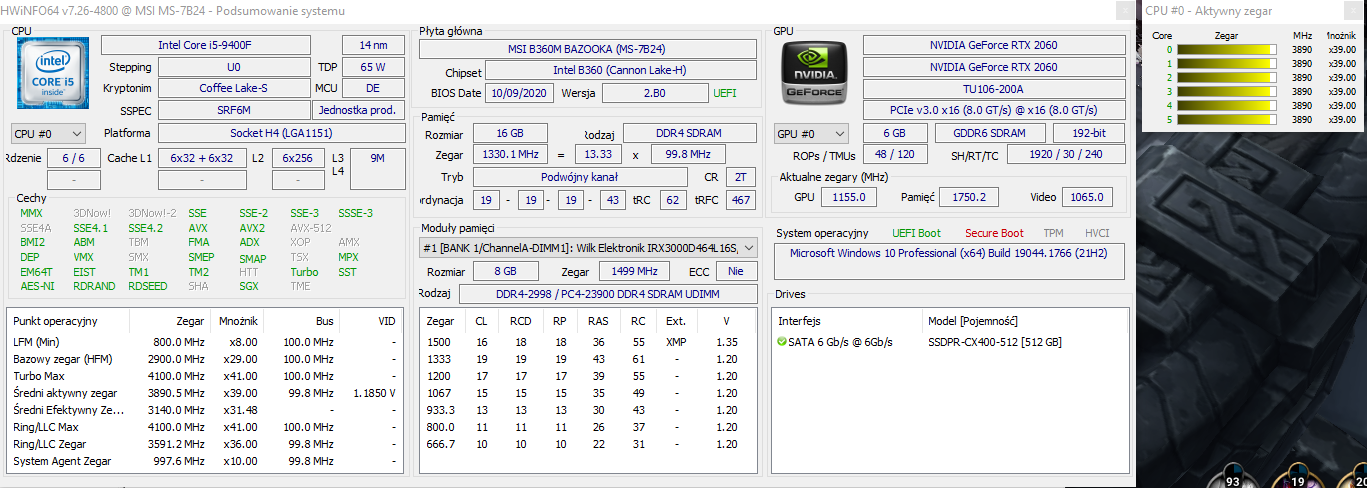Click the 65 W TDP field
This screenshot has width=1367, height=488.
coord(373,67)
